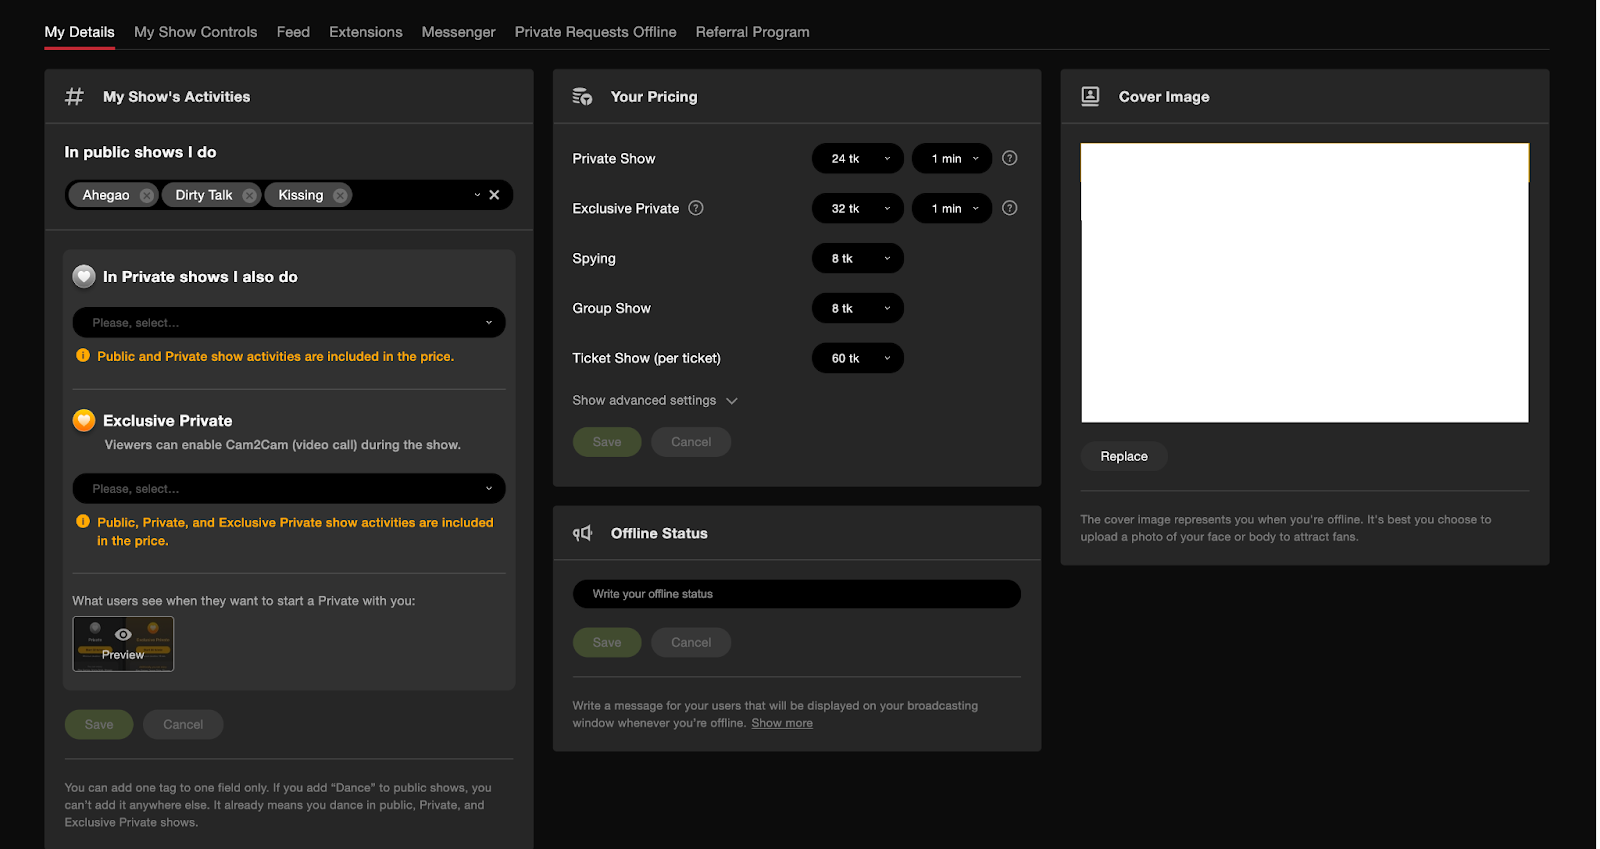Remove the Kissing tag
This screenshot has height=849, width=1600.
coord(340,196)
